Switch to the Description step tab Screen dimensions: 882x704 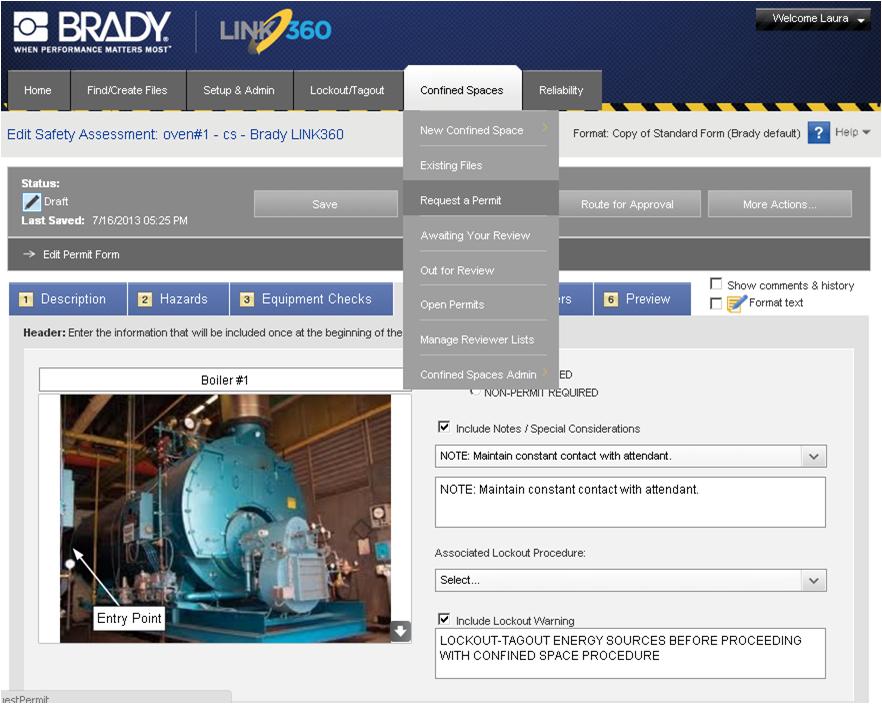[x=68, y=299]
